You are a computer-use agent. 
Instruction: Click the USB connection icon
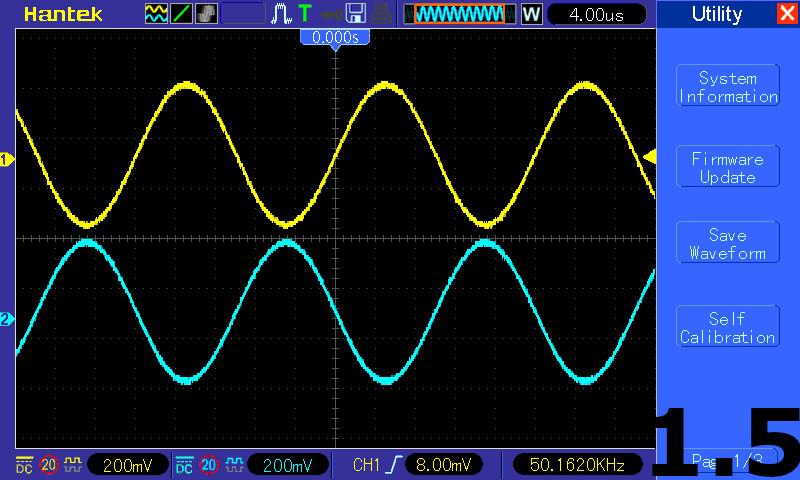[331, 14]
